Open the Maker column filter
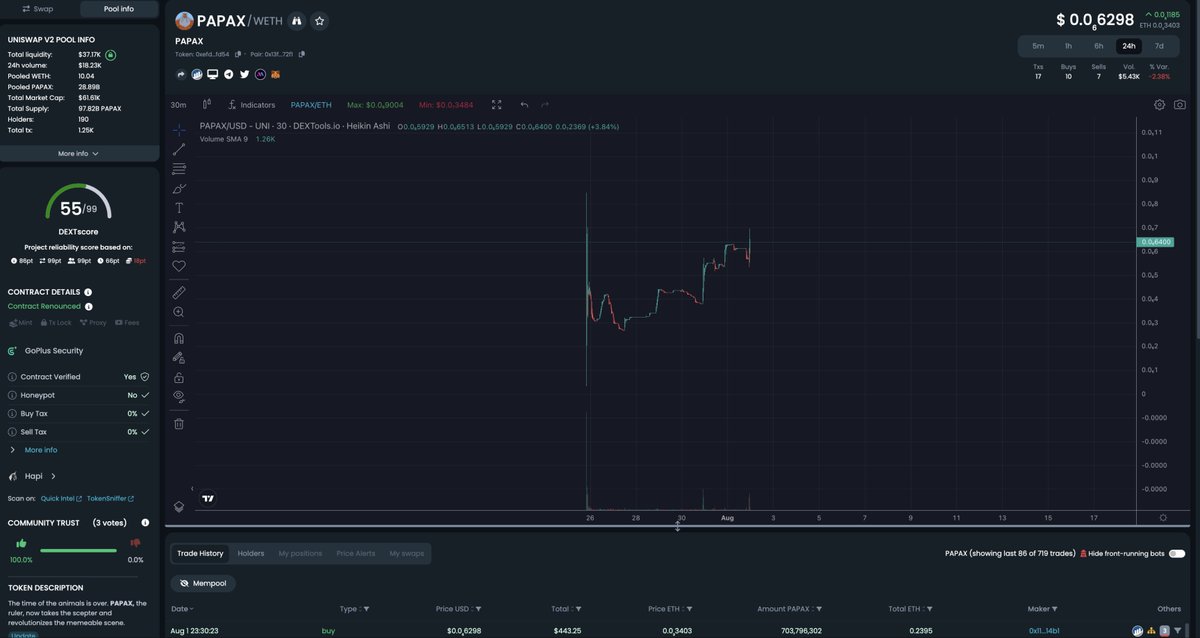Screen dimensions: 1200x638 [x=1054, y=608]
